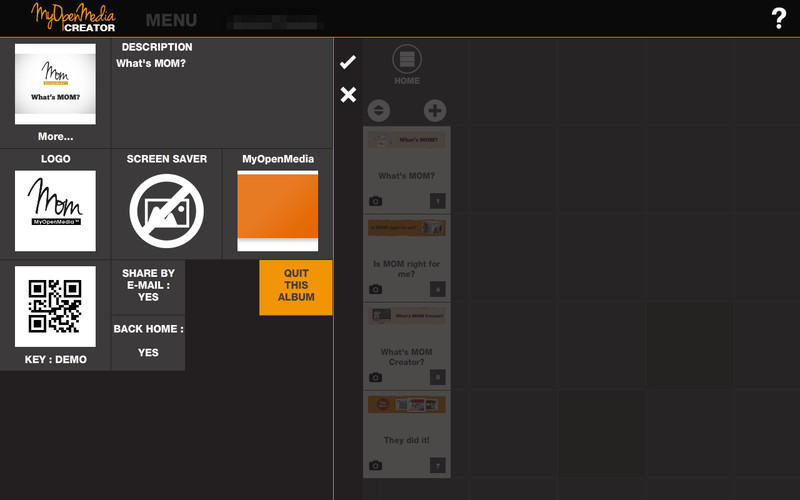The width and height of the screenshot is (800, 500).
Task: Click page count badge on They did it! card
Action: [438, 465]
